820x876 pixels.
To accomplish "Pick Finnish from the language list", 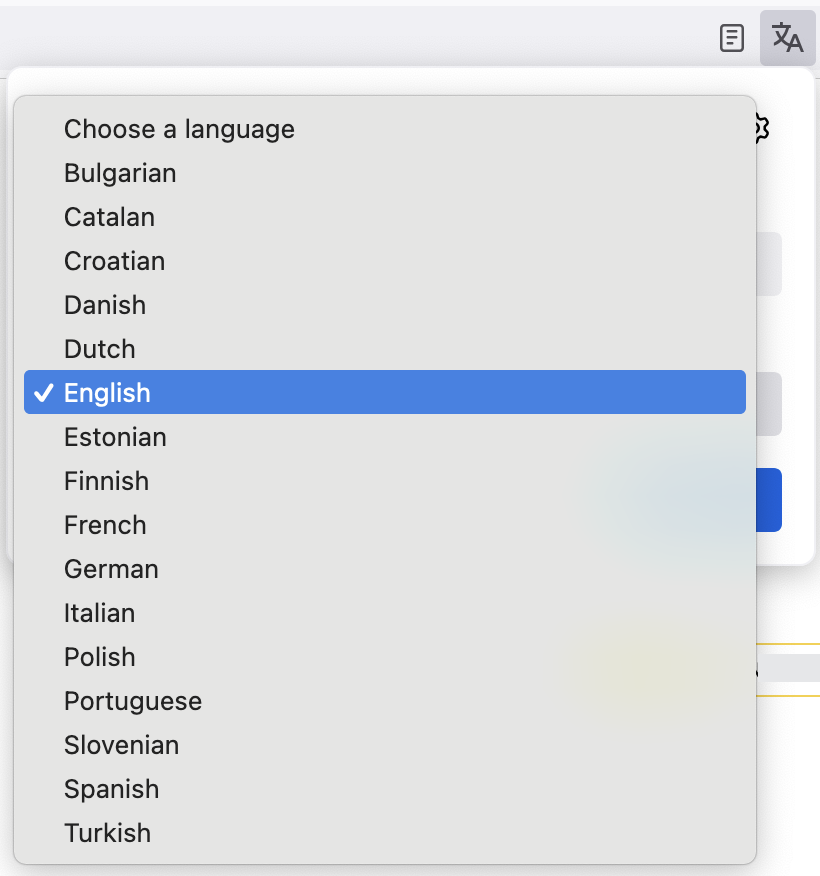I will coord(106,480).
